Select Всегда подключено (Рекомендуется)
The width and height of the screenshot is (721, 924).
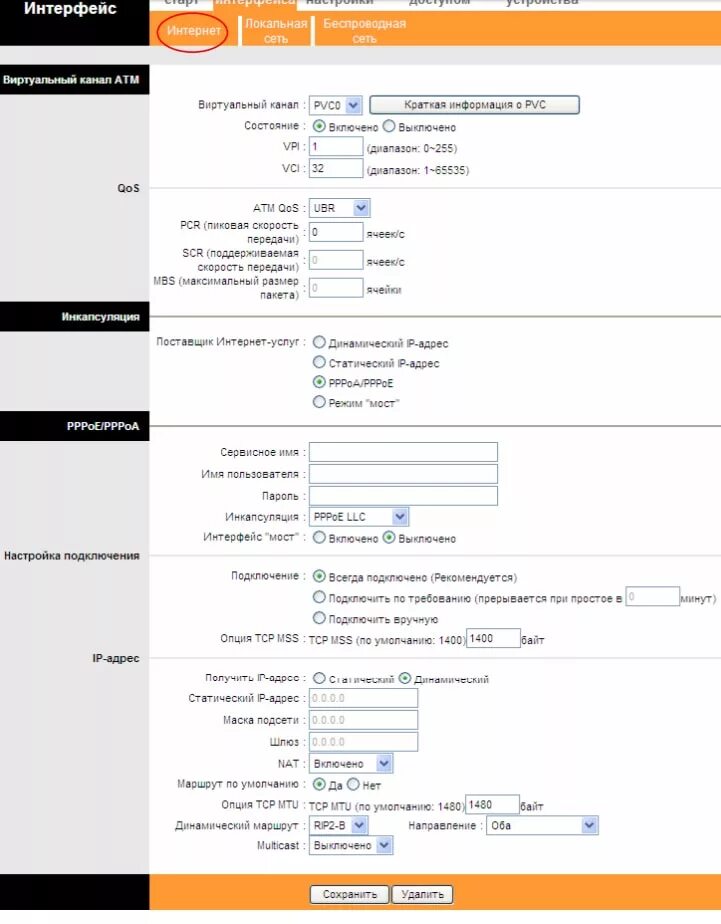(319, 576)
